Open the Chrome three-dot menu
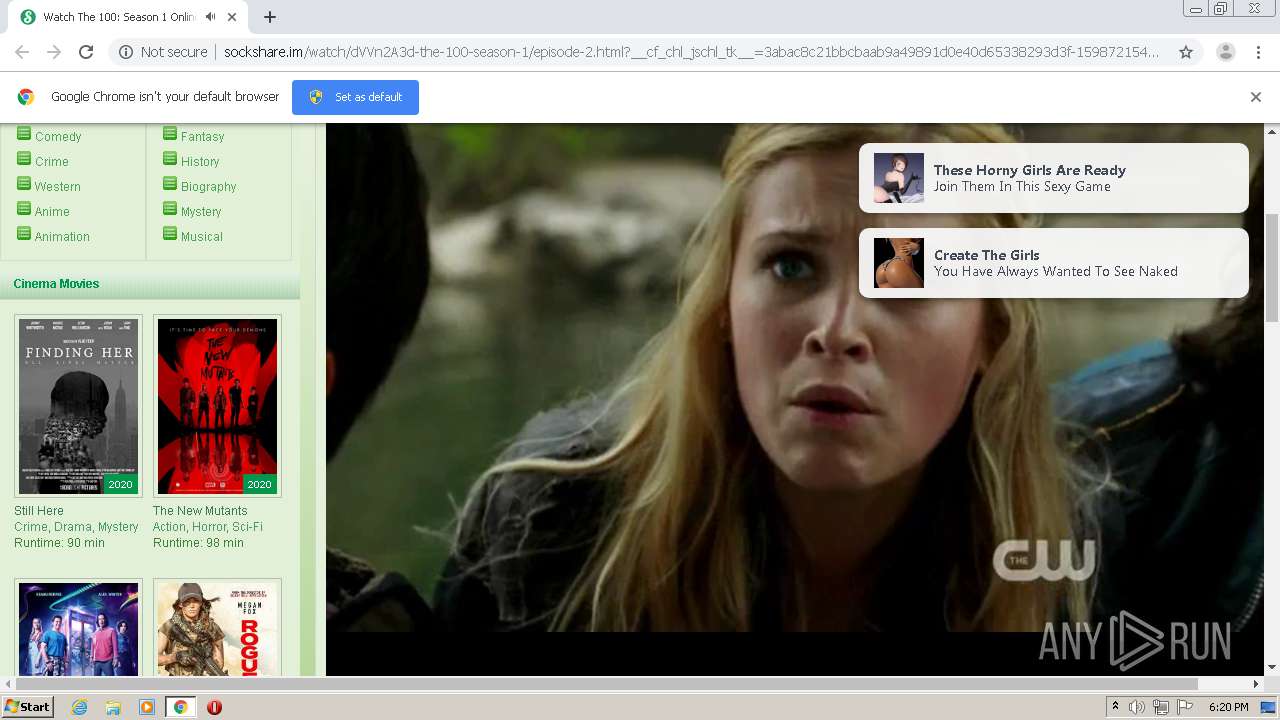The height and width of the screenshot is (720, 1280). (1258, 52)
